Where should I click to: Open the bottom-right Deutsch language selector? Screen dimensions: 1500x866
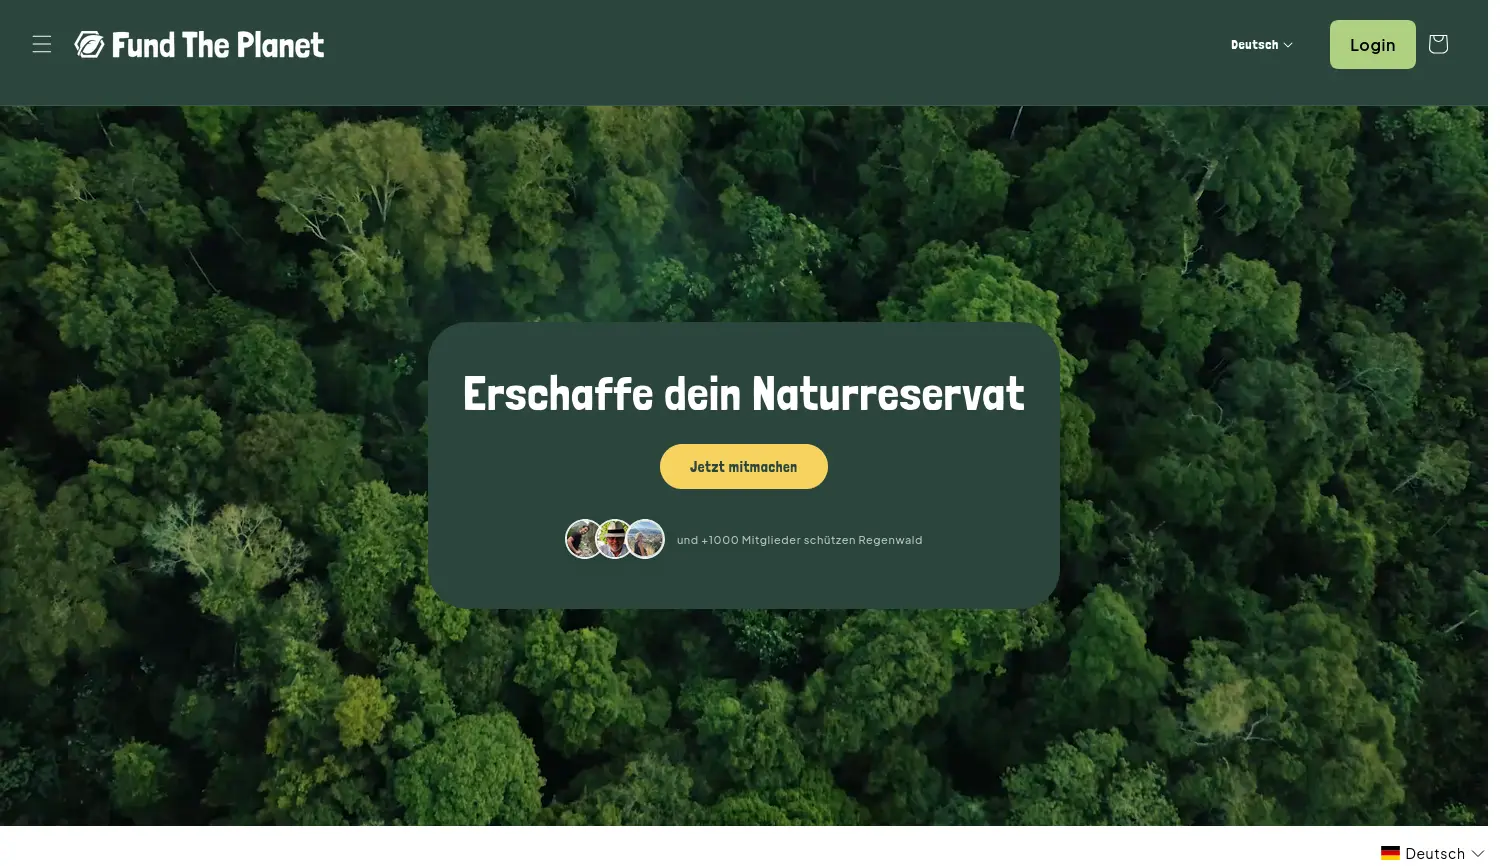(1432, 852)
